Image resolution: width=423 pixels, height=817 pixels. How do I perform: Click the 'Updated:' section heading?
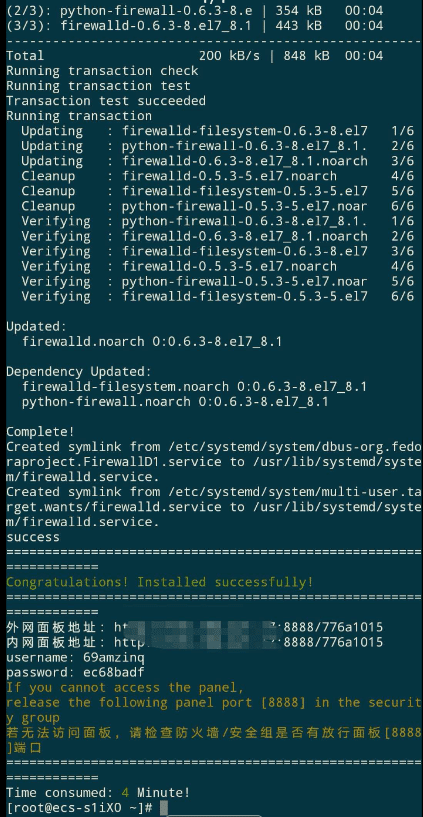pos(36,326)
